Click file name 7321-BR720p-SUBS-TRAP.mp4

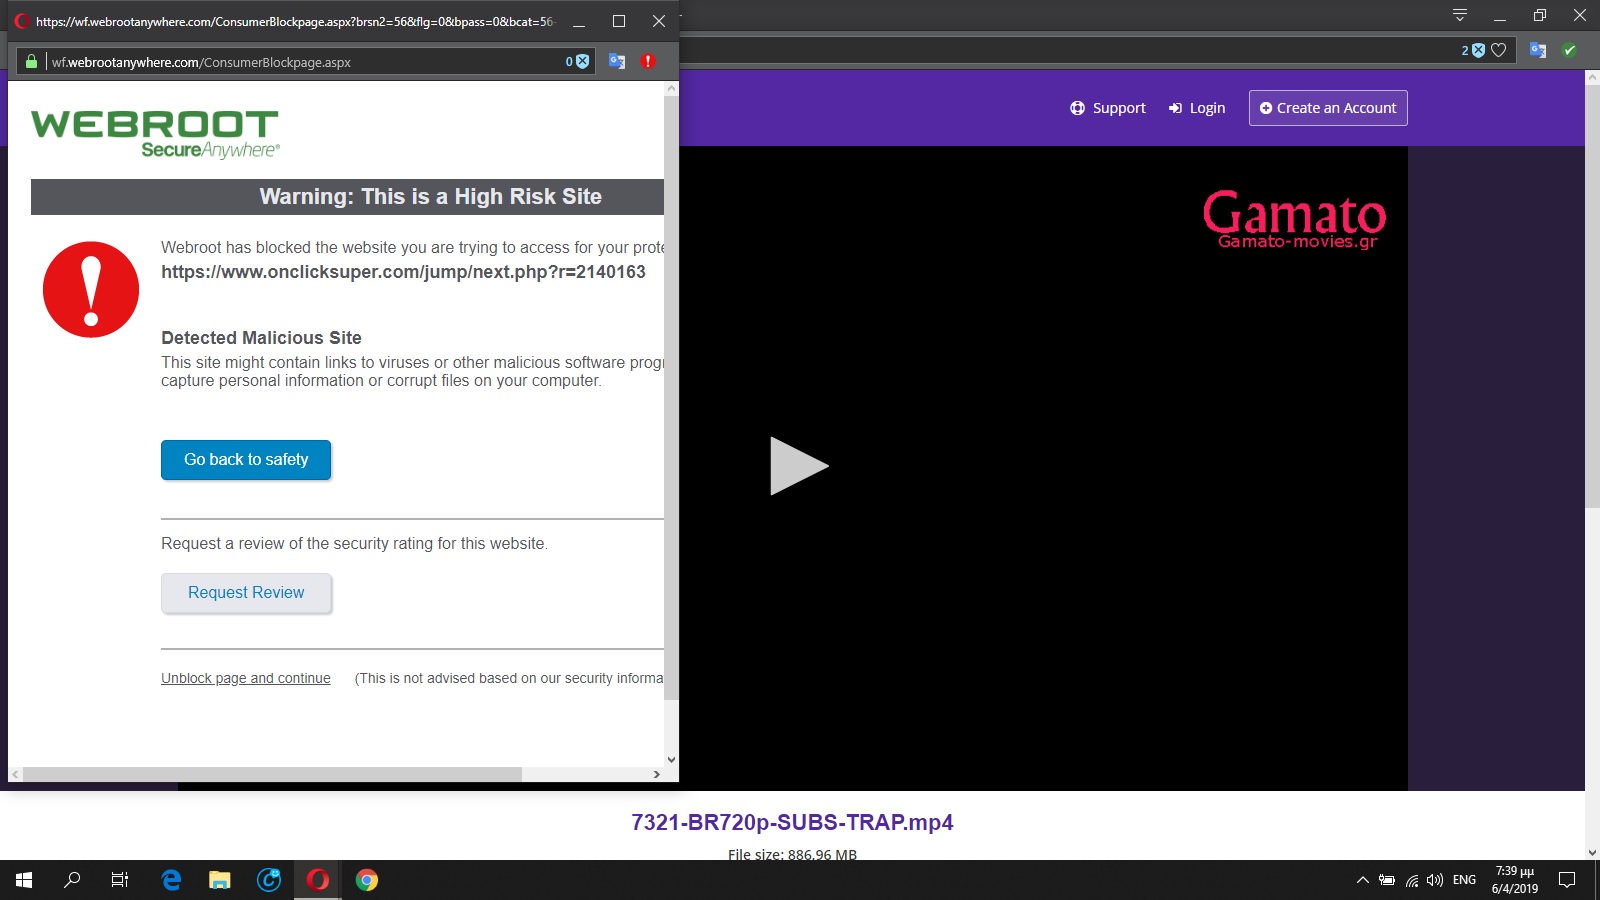coord(792,822)
